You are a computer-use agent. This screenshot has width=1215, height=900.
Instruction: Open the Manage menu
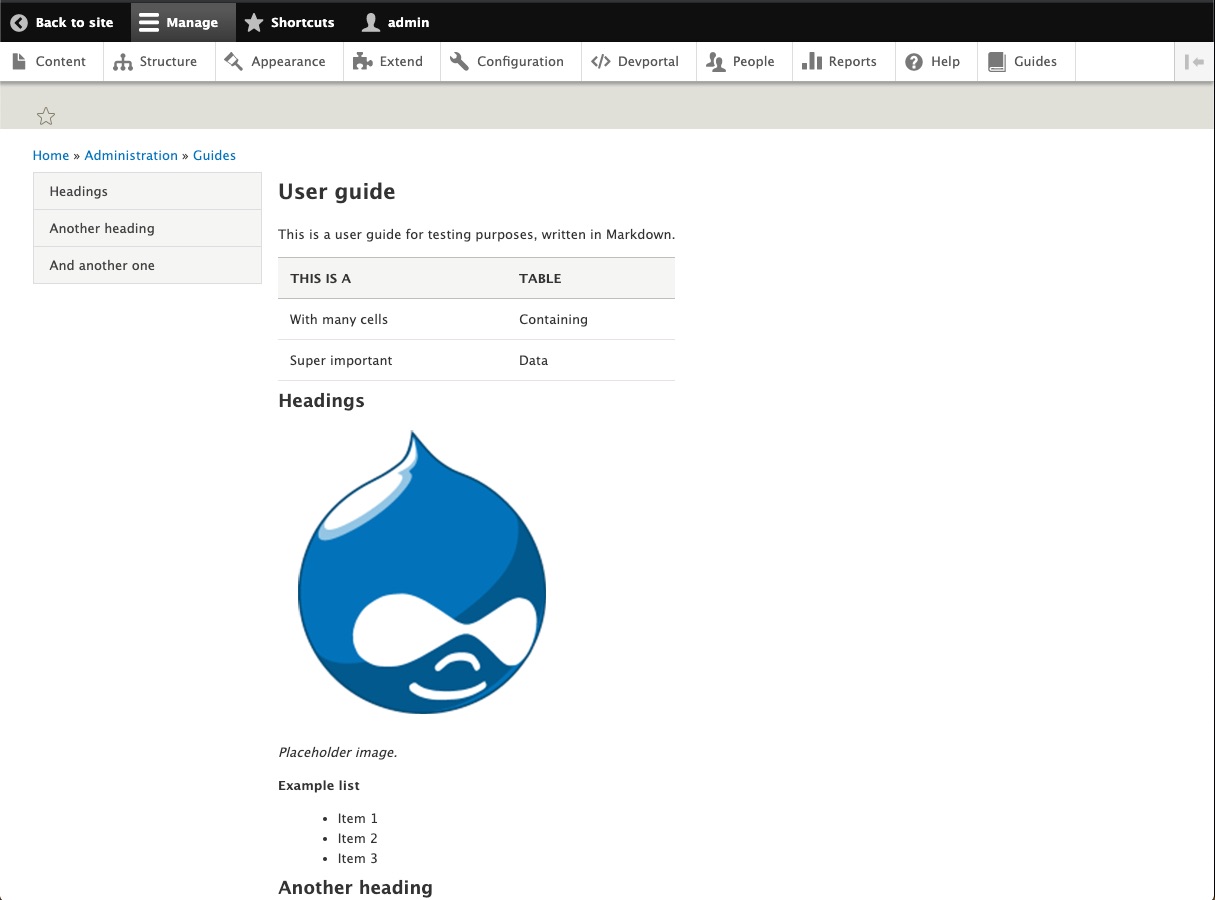click(x=183, y=21)
